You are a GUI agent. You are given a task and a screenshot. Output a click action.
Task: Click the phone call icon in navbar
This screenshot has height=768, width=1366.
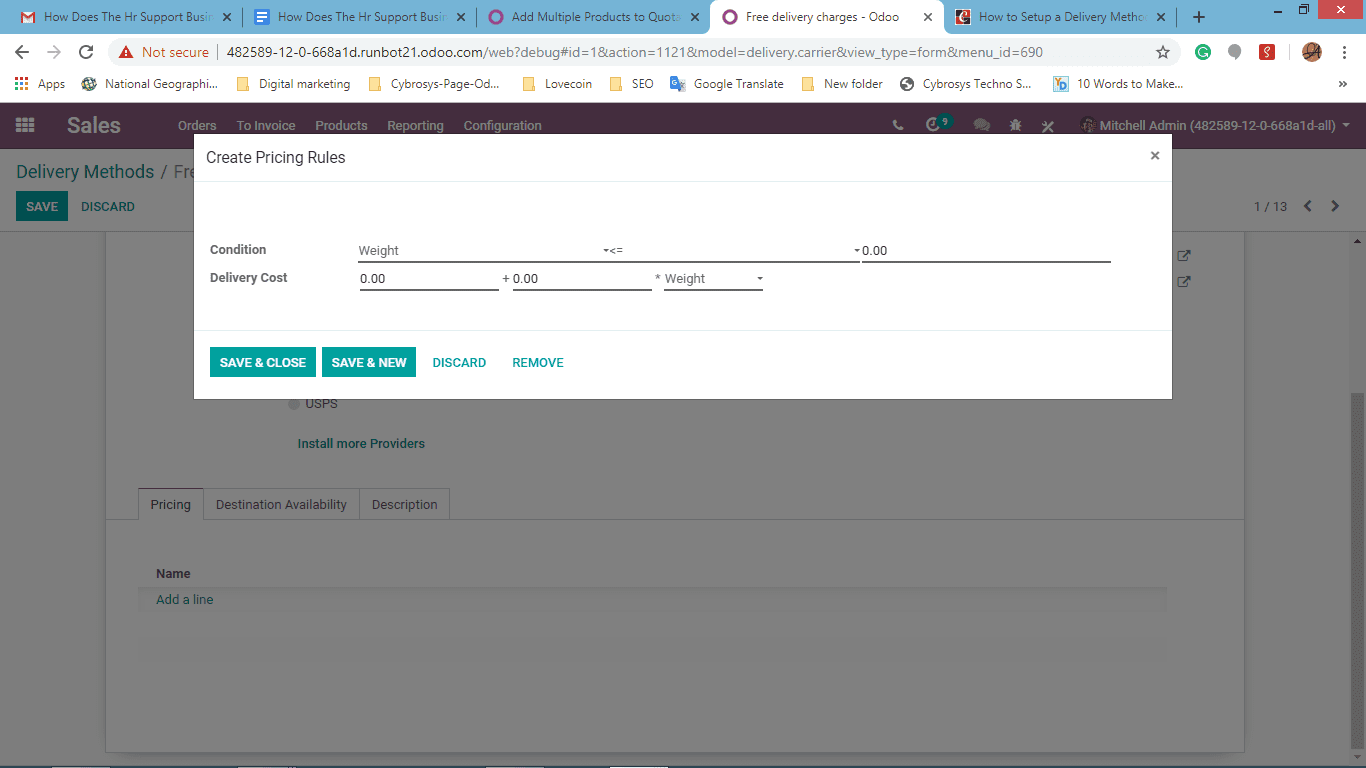pyautogui.click(x=898, y=125)
